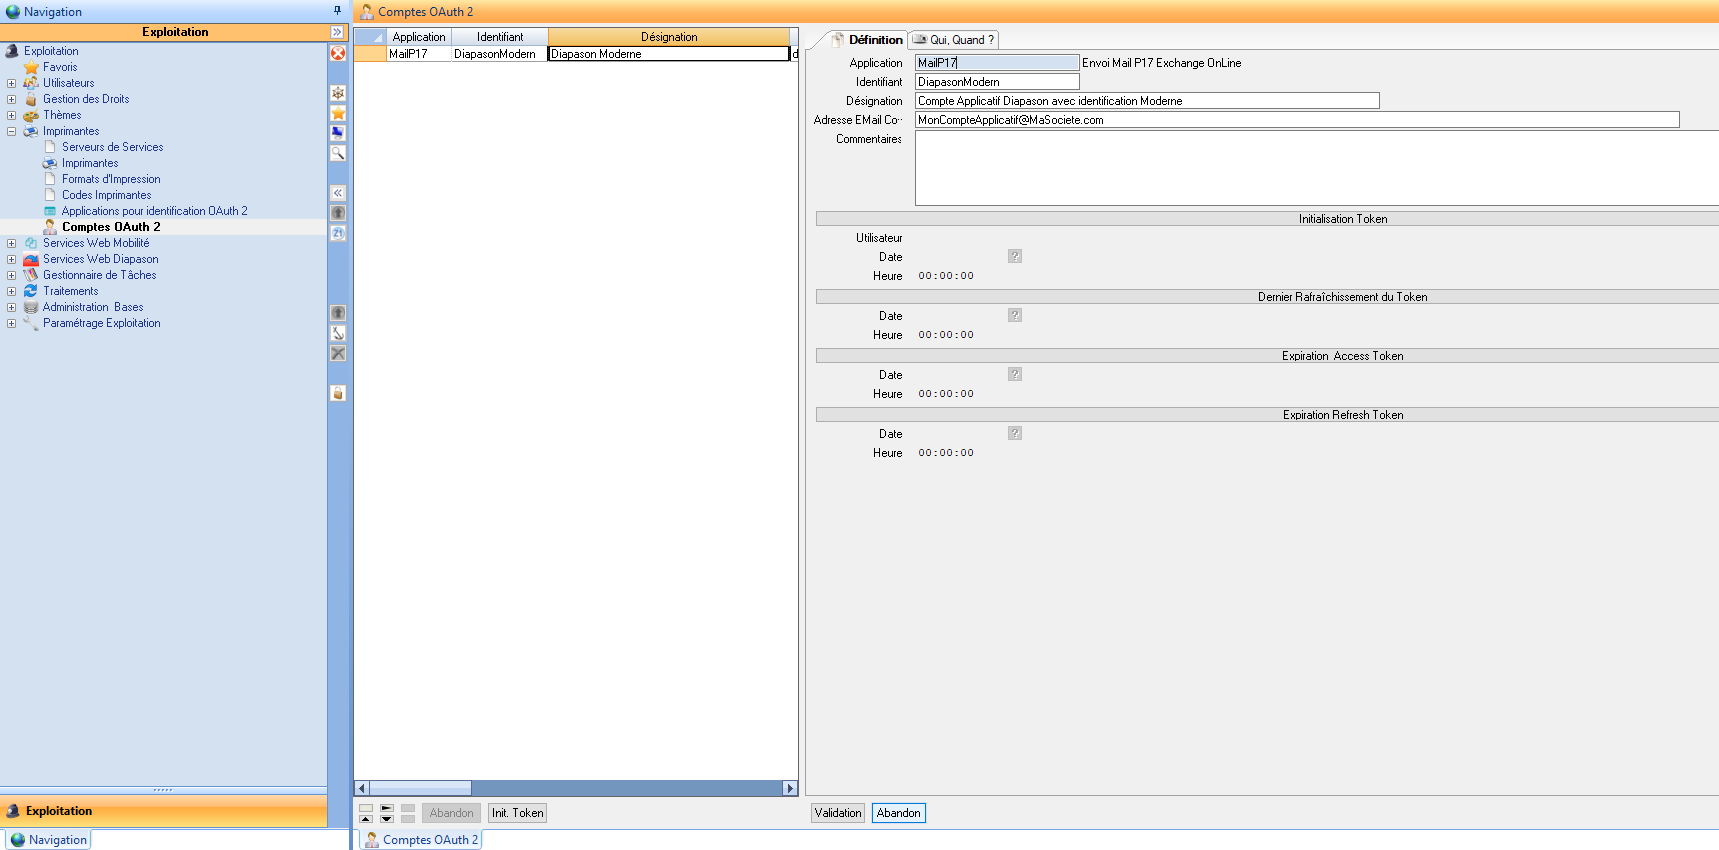Click the ship's wheel navigation icon
Viewport: 1719px width, 850px height.
click(x=338, y=93)
